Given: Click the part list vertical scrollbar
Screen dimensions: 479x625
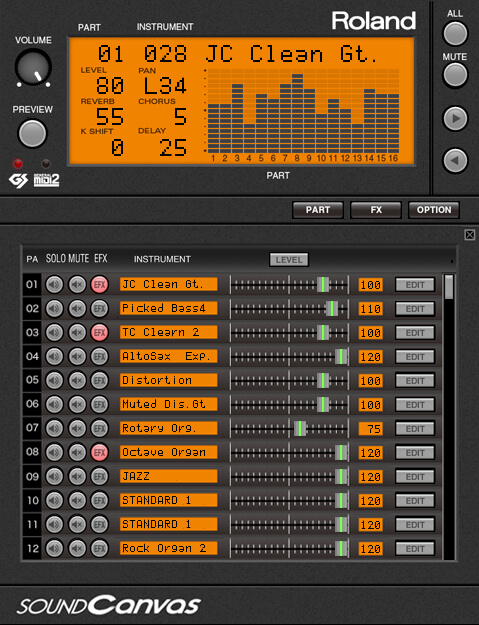Looking at the screenshot, I should tap(449, 417).
